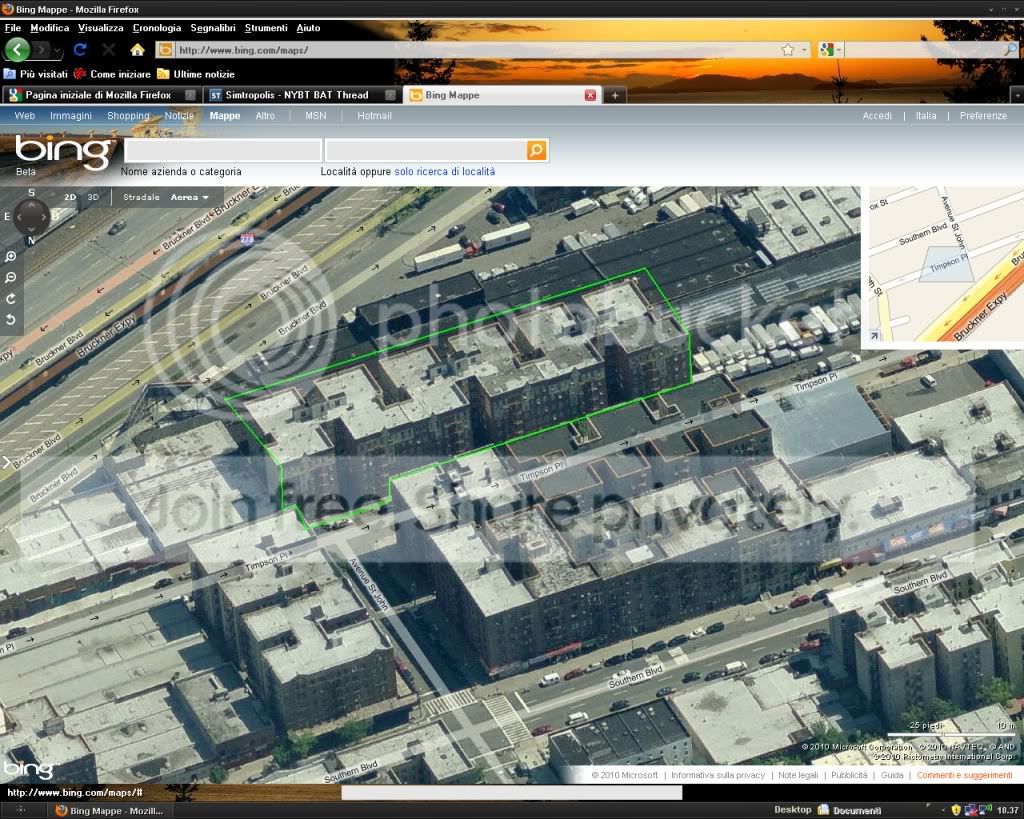Open the Google search engine selector icon

coord(827,50)
